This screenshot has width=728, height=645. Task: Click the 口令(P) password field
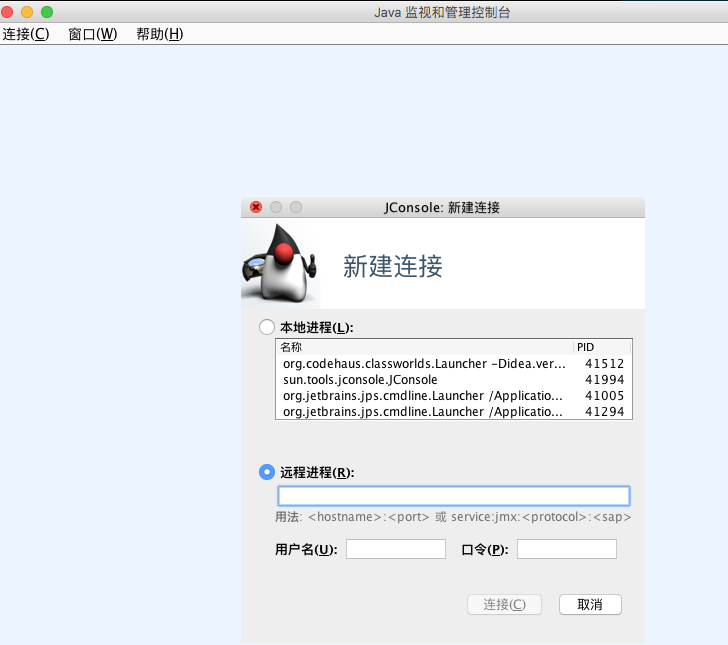tap(567, 549)
